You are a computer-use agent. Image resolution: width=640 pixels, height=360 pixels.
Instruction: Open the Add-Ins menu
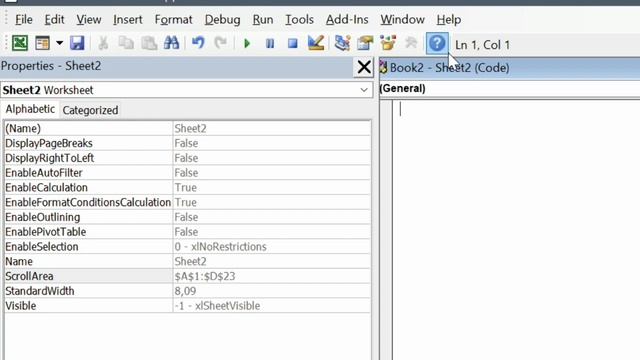(347, 19)
